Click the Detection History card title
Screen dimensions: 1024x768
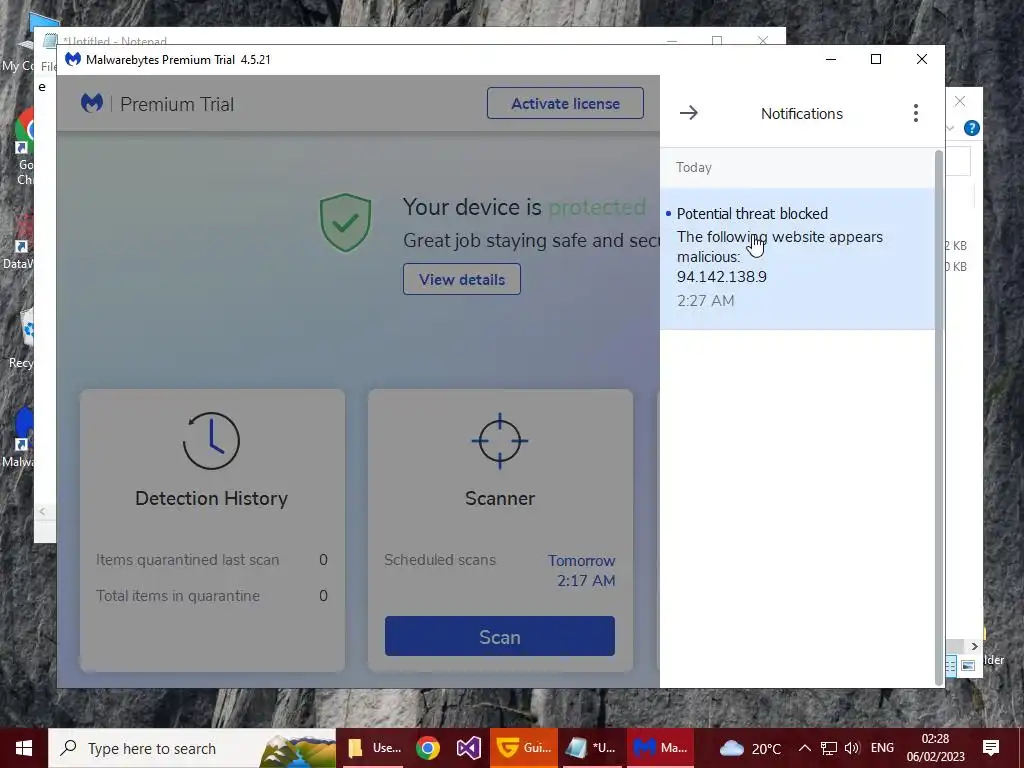pyautogui.click(x=211, y=498)
